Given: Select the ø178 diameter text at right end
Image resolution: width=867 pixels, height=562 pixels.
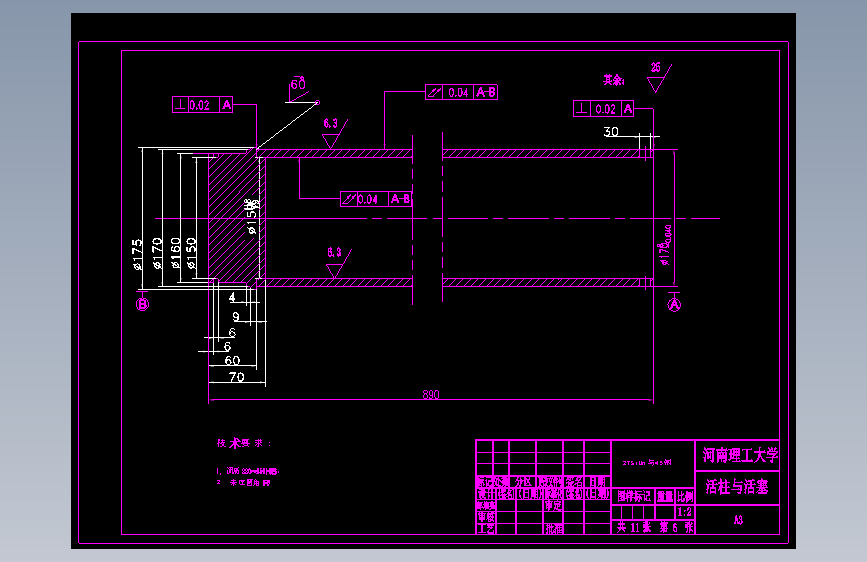Looking at the screenshot, I should 665,246.
